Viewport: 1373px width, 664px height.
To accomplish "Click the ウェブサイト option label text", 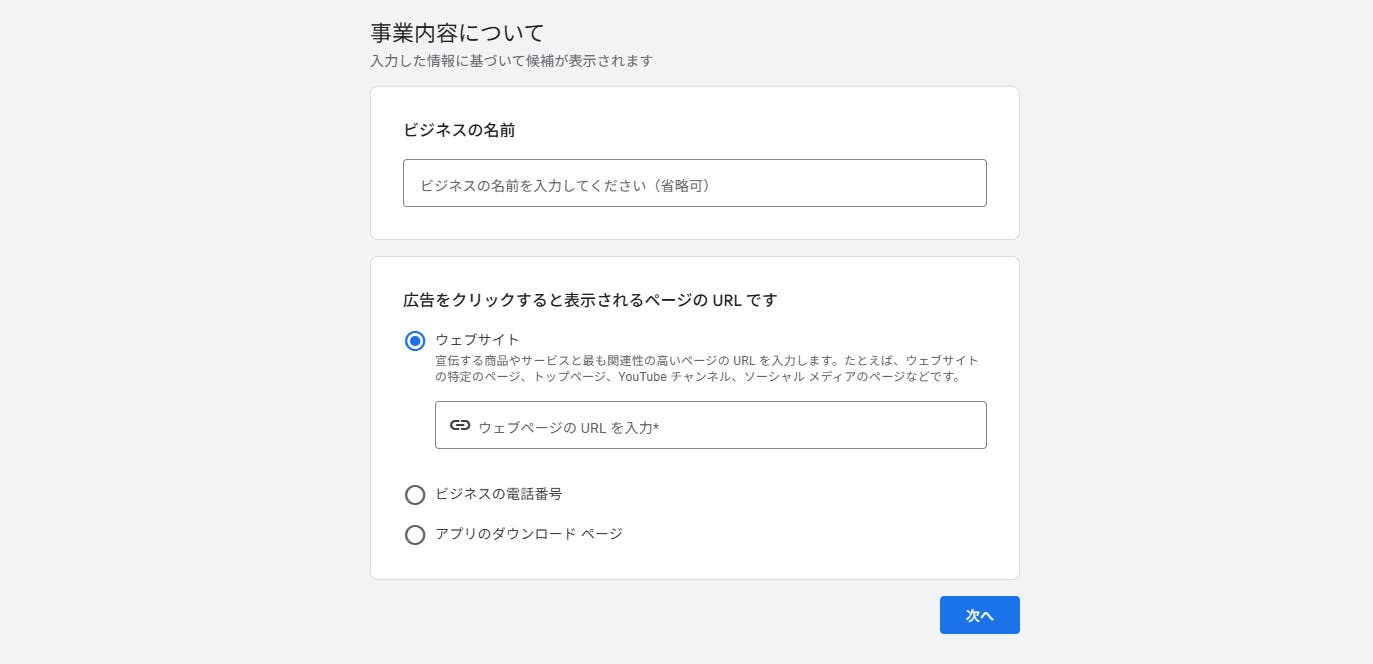I will click(477, 340).
